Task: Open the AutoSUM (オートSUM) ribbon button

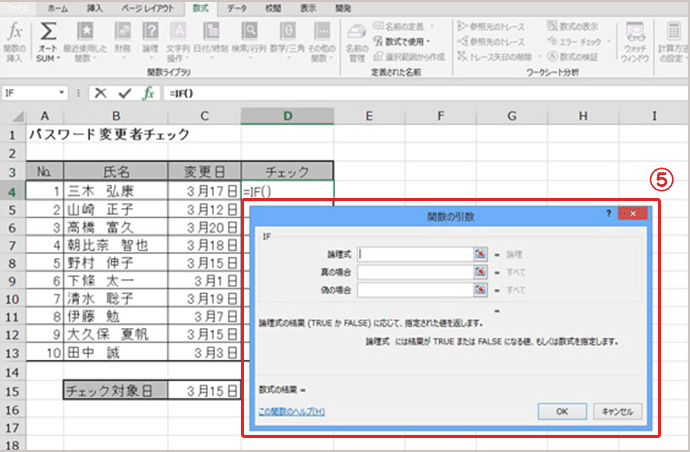Action: [x=48, y=42]
